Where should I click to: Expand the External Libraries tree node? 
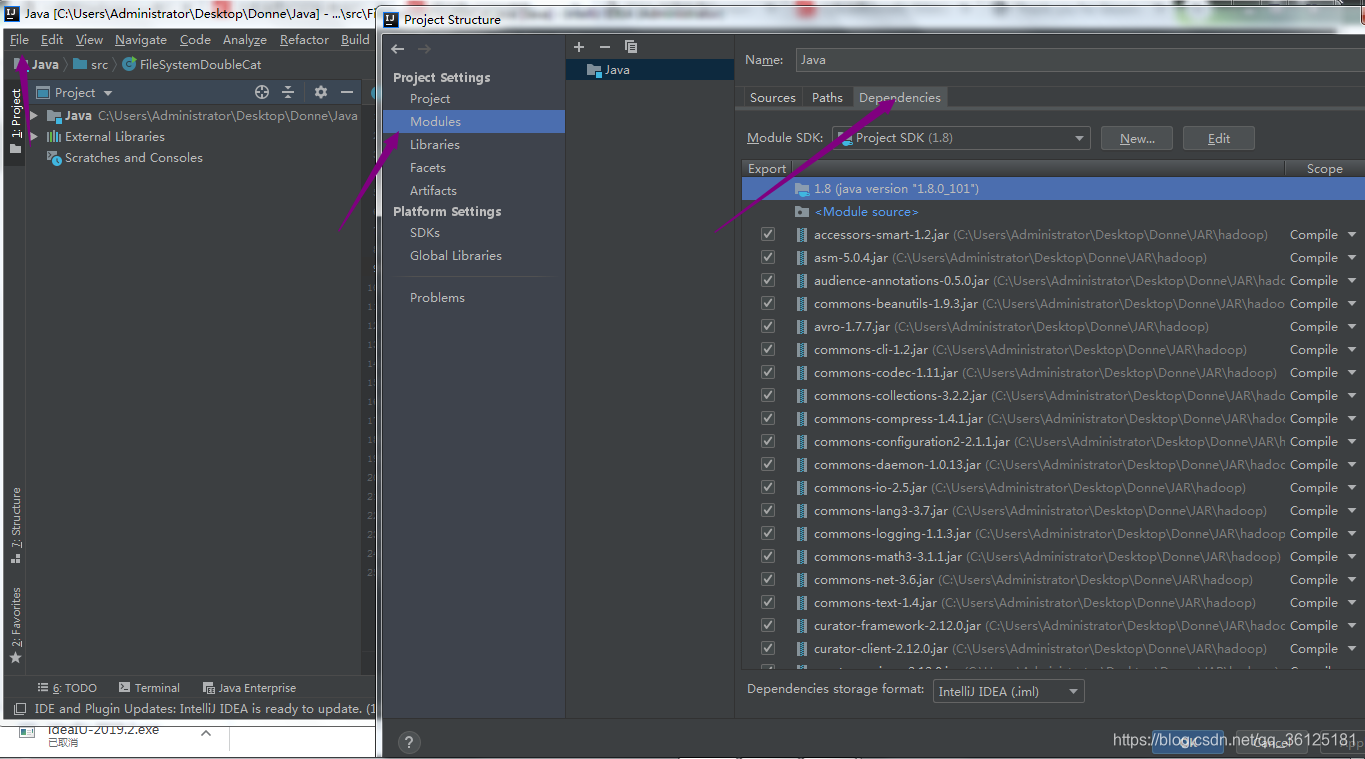(34, 137)
